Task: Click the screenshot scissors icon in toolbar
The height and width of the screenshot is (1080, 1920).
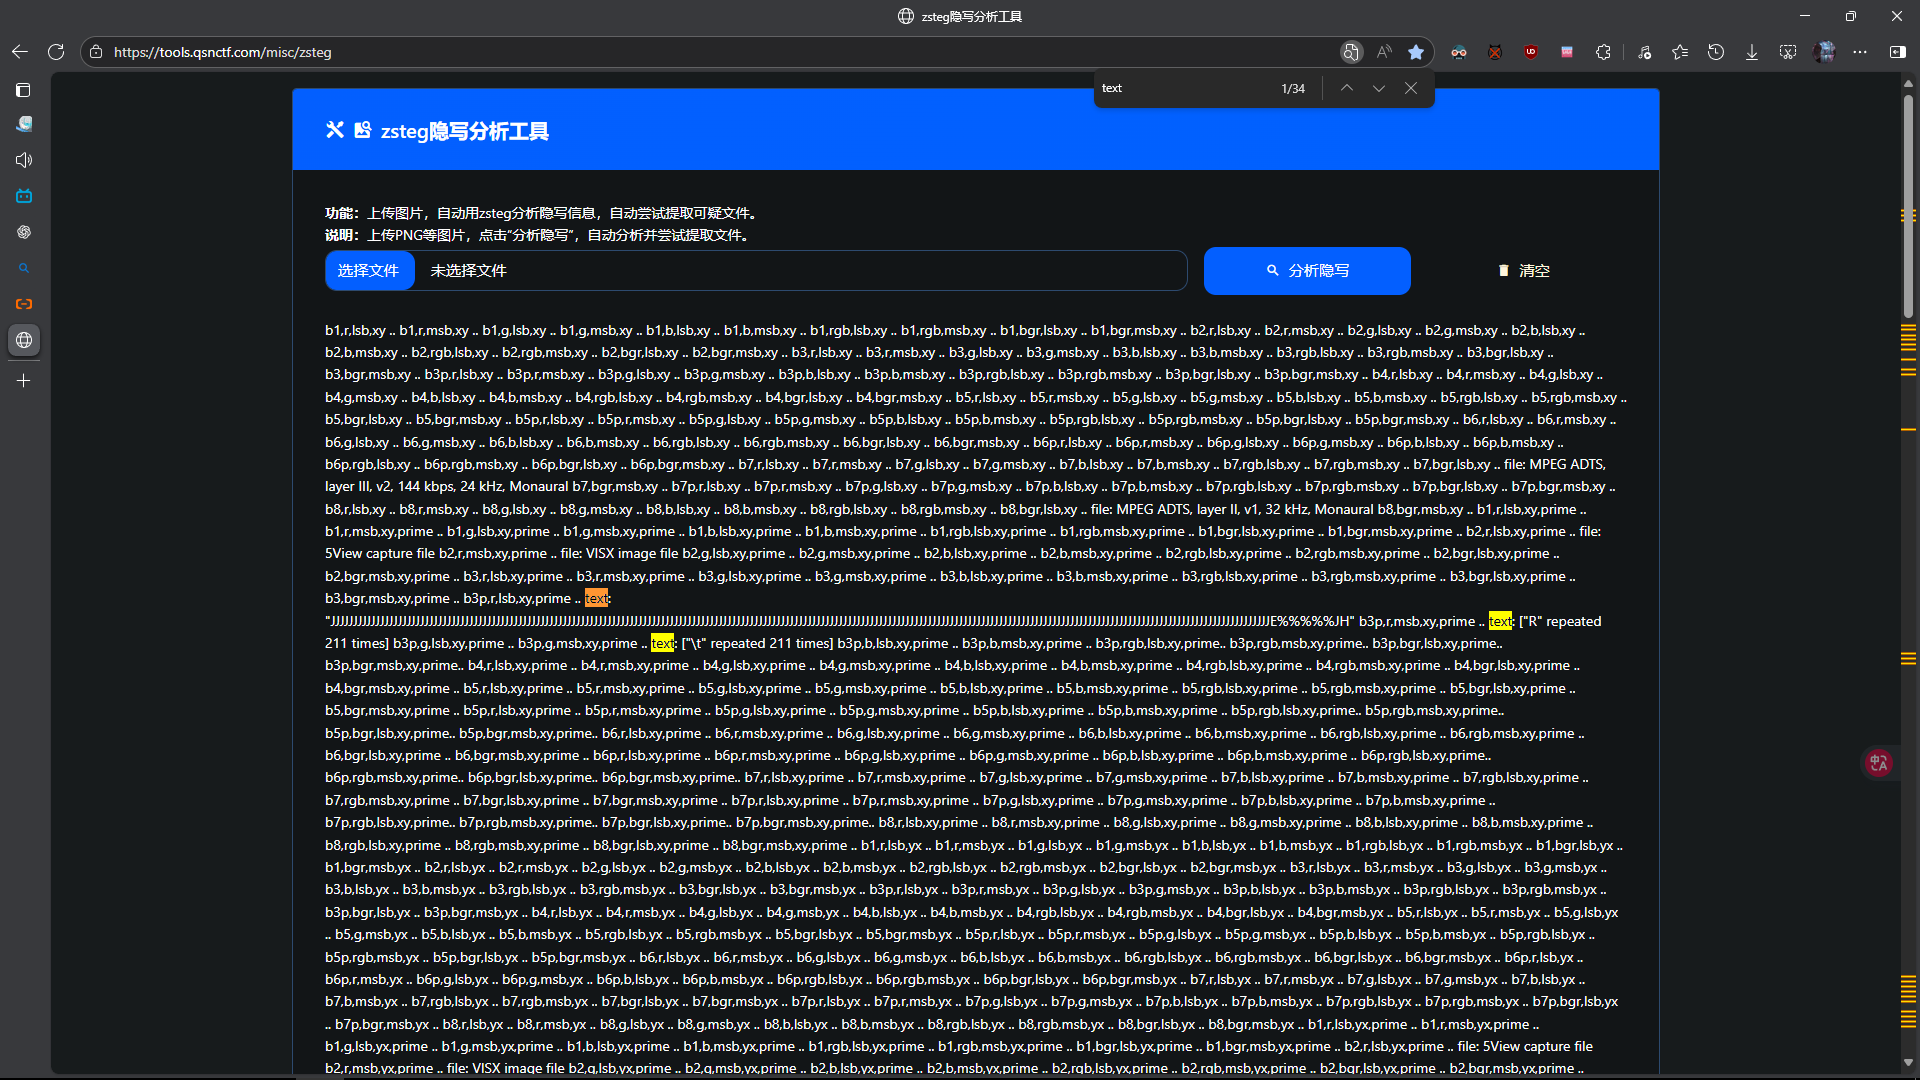Action: pos(1788,52)
